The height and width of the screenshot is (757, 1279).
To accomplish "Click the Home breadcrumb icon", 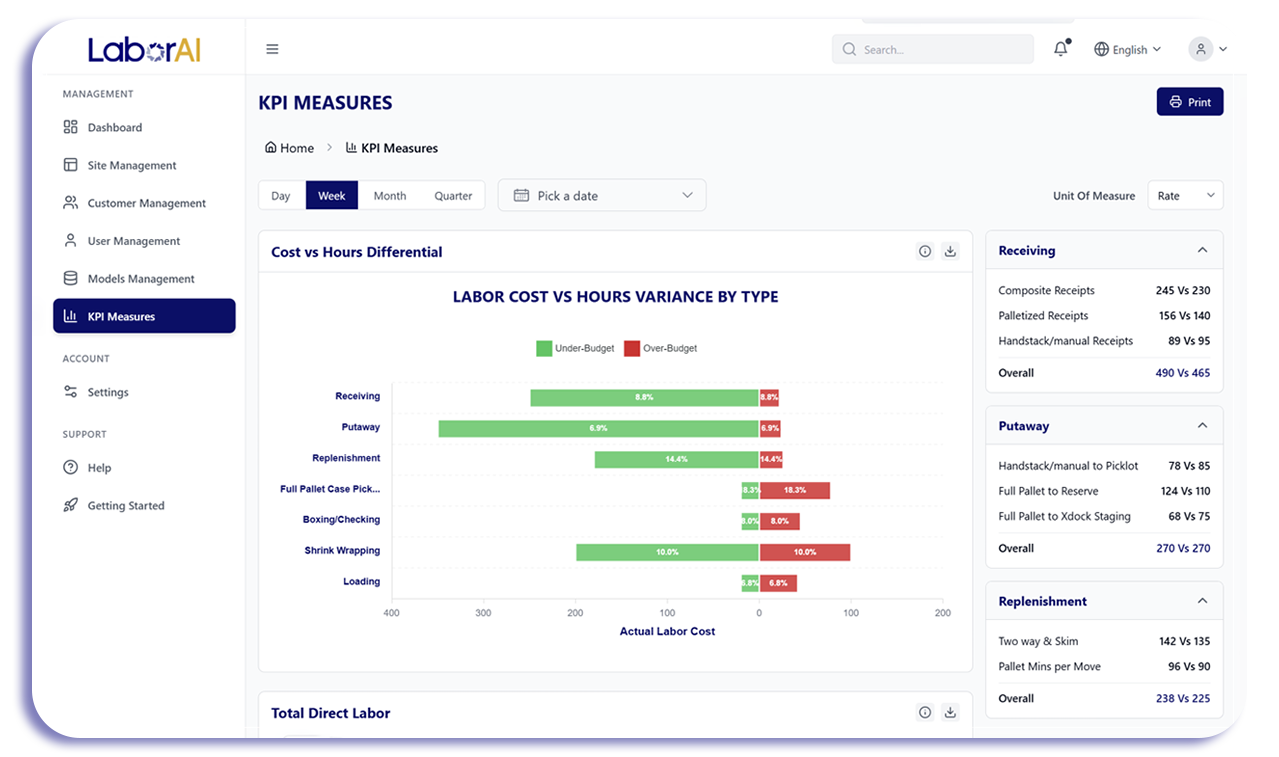I will pyautogui.click(x=270, y=148).
